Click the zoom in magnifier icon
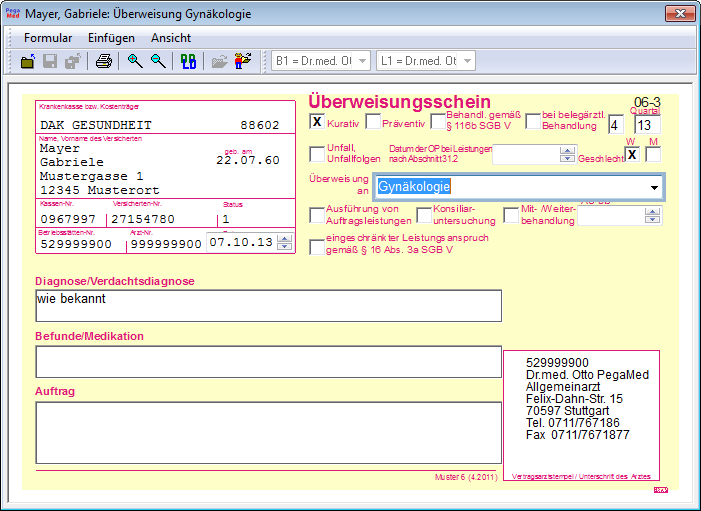The image size is (701, 511). [x=135, y=61]
